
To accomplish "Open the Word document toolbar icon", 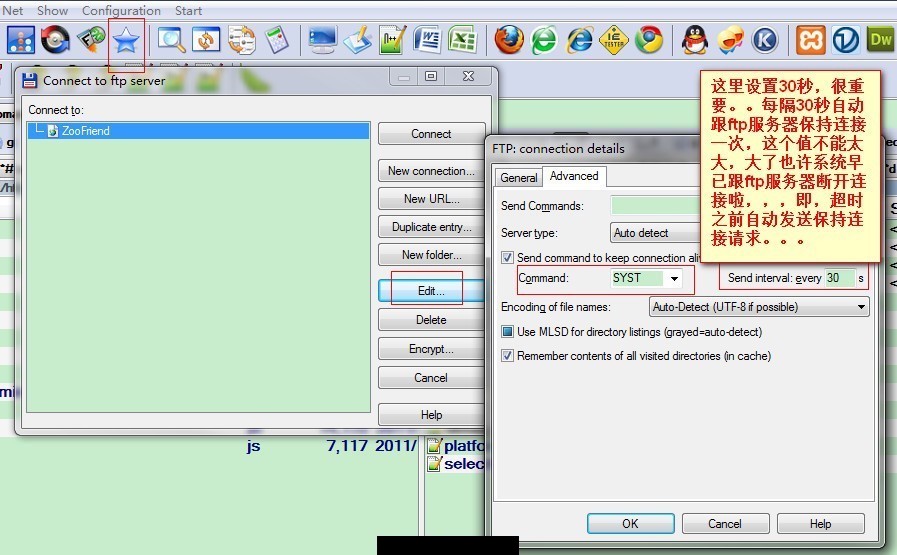I will click(427, 40).
